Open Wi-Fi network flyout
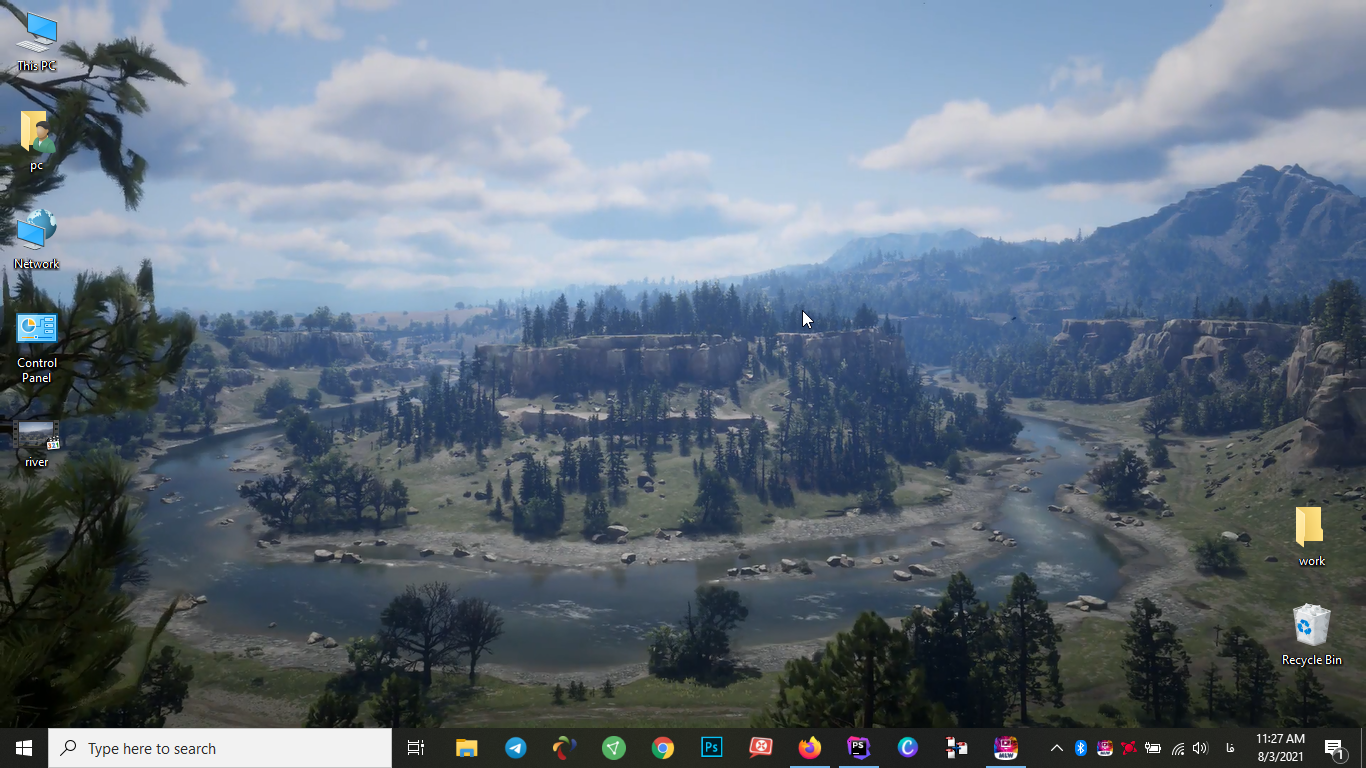 (1177, 748)
